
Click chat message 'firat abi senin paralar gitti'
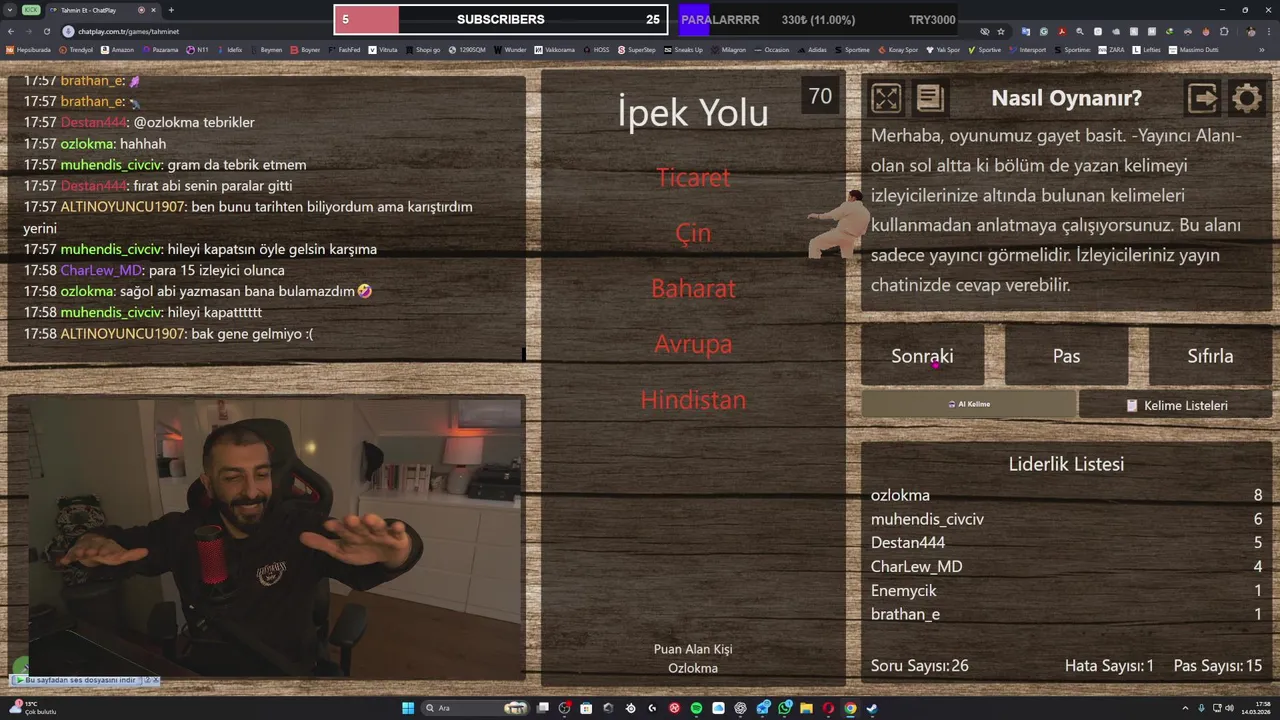pos(212,186)
